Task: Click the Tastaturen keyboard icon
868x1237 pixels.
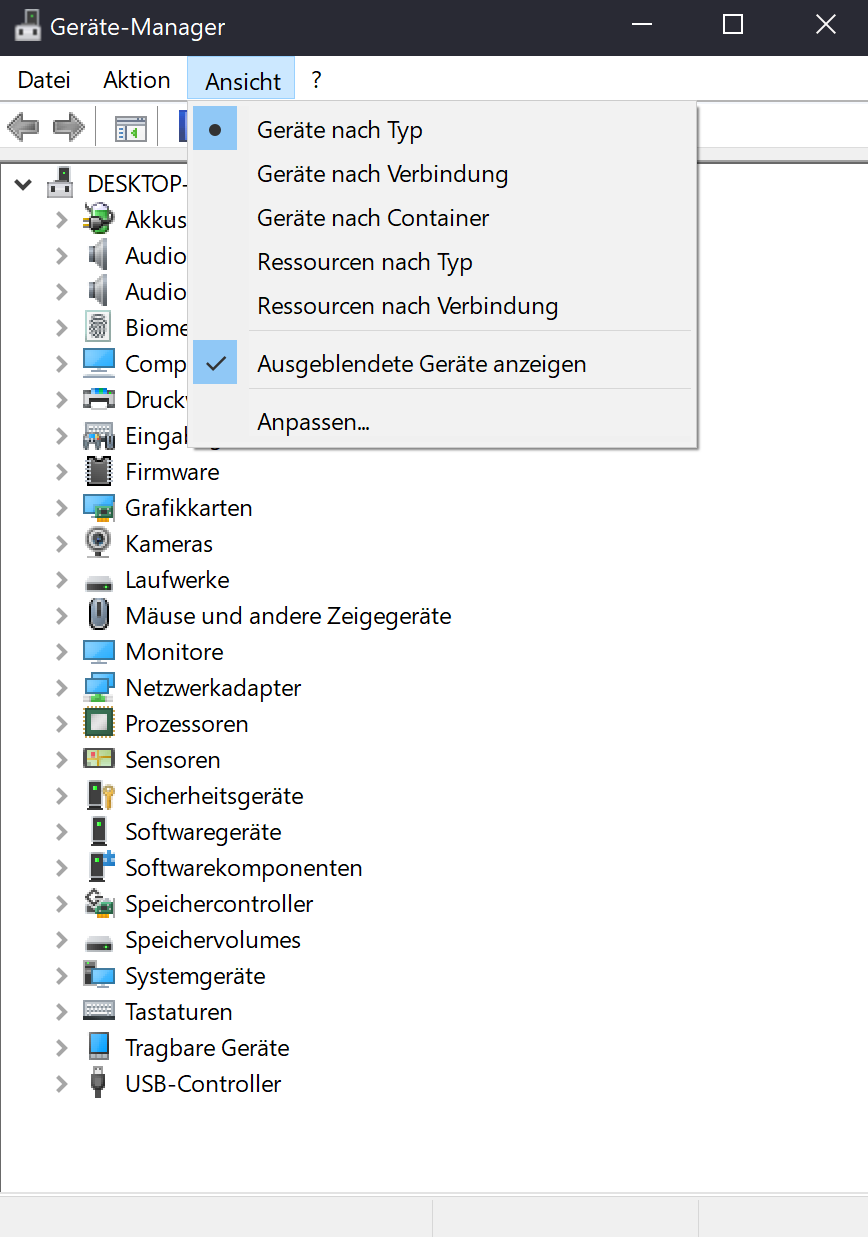Action: click(x=99, y=1011)
